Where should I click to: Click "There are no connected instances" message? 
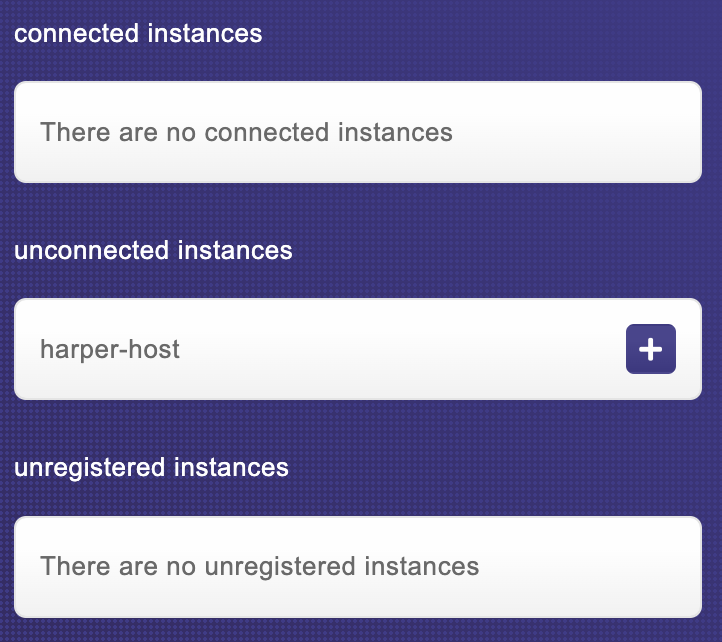246,132
